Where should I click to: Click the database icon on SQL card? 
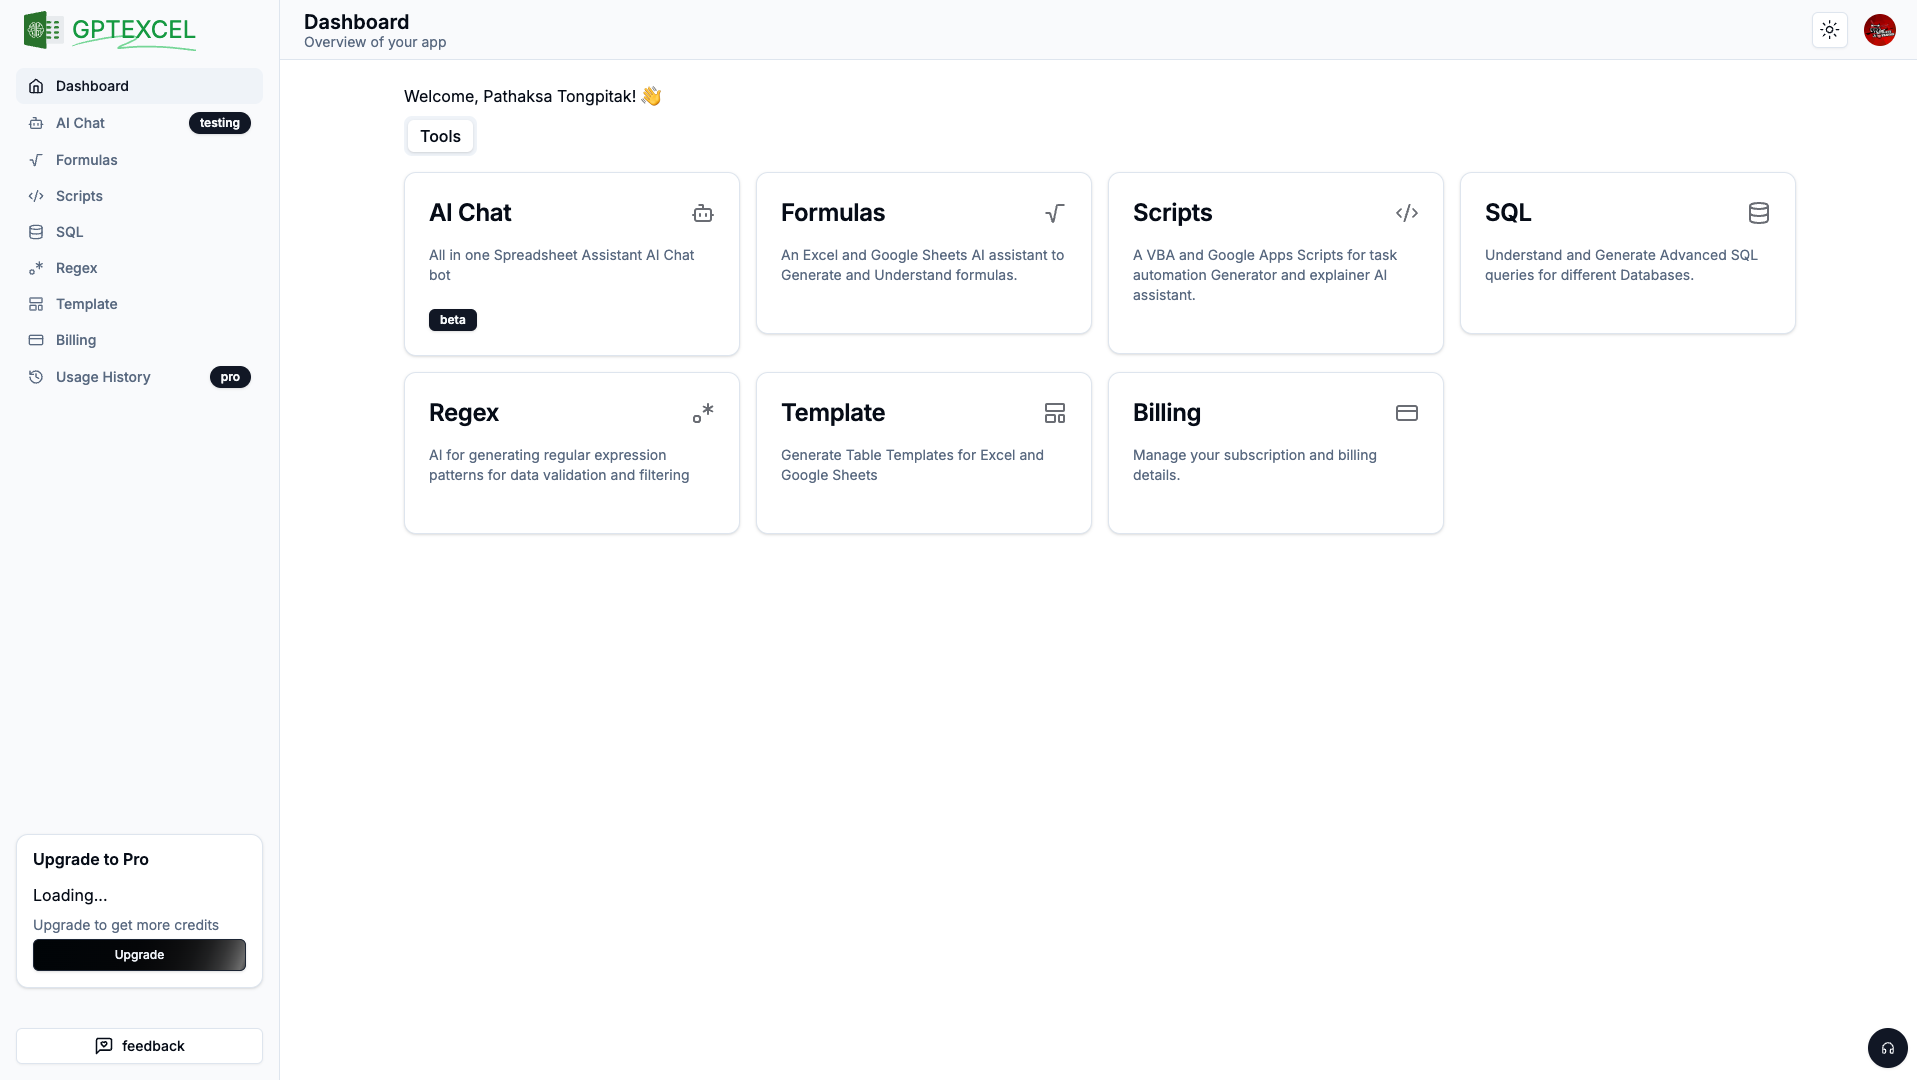1758,213
